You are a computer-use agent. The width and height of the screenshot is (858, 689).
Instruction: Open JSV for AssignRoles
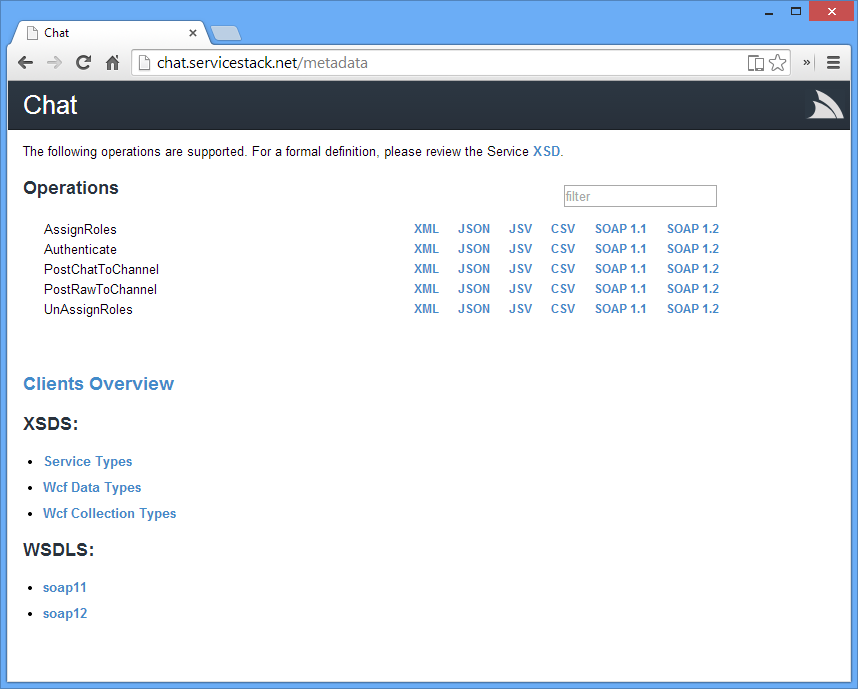tap(520, 229)
